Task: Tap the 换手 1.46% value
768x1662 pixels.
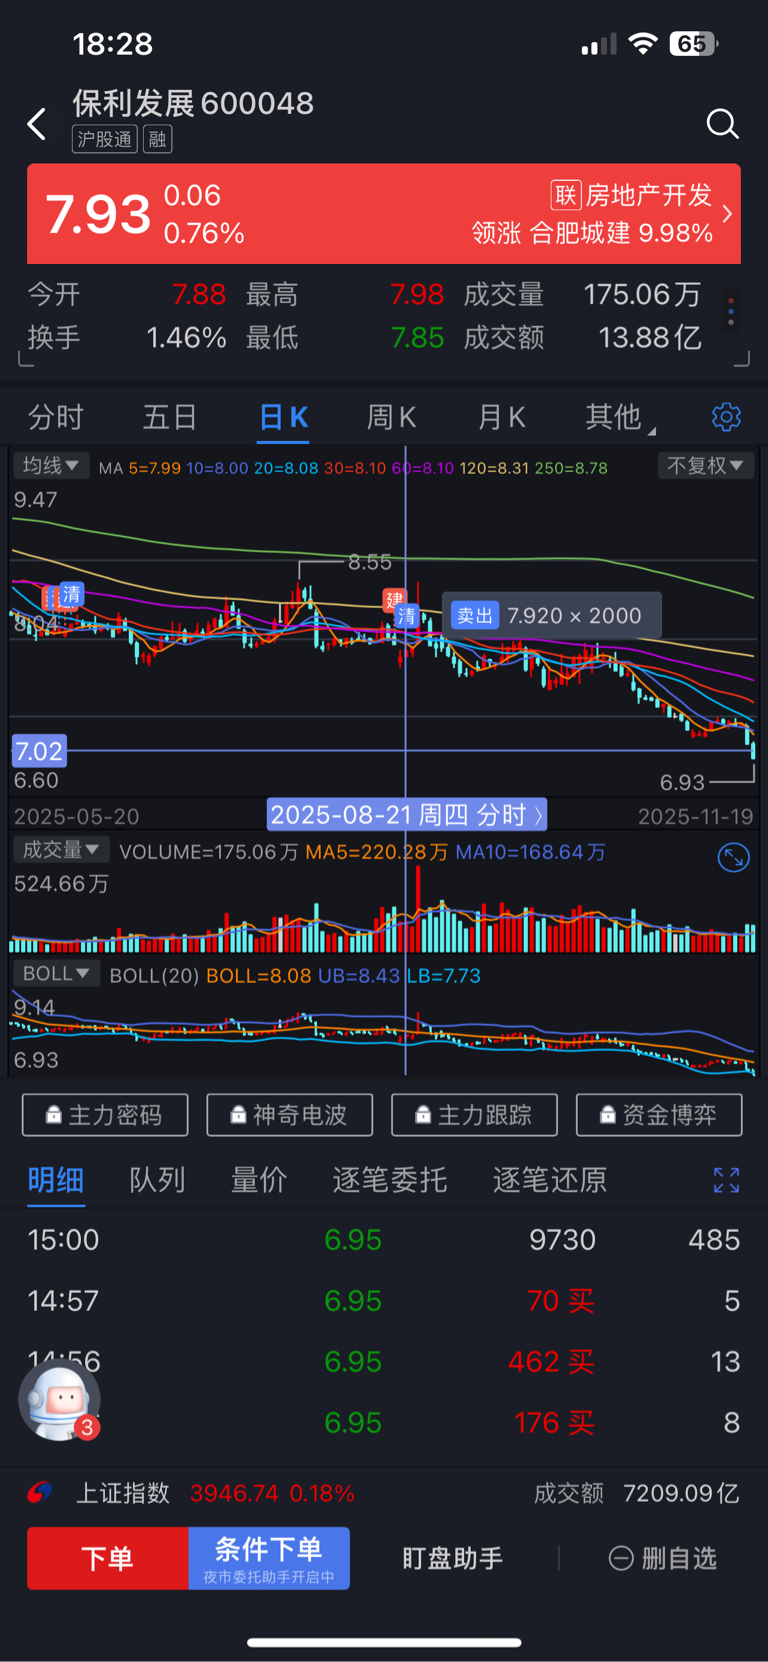Action: click(187, 337)
